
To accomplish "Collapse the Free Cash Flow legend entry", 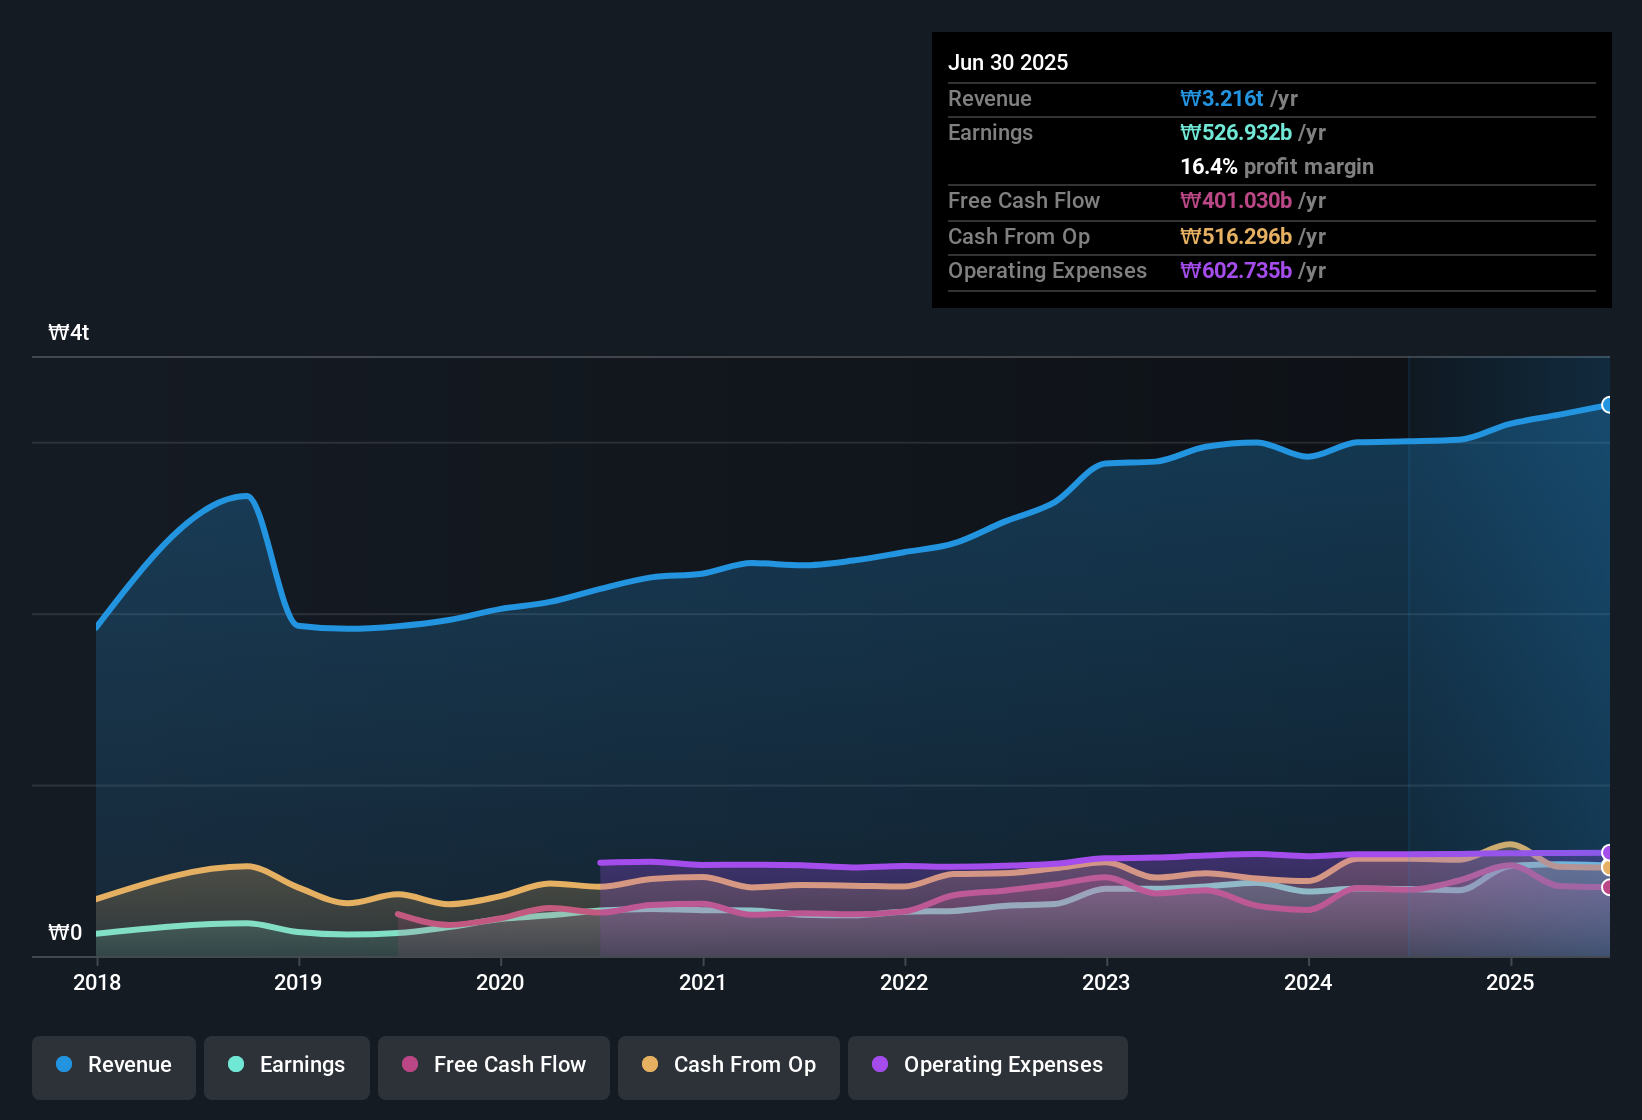I will 493,1065.
